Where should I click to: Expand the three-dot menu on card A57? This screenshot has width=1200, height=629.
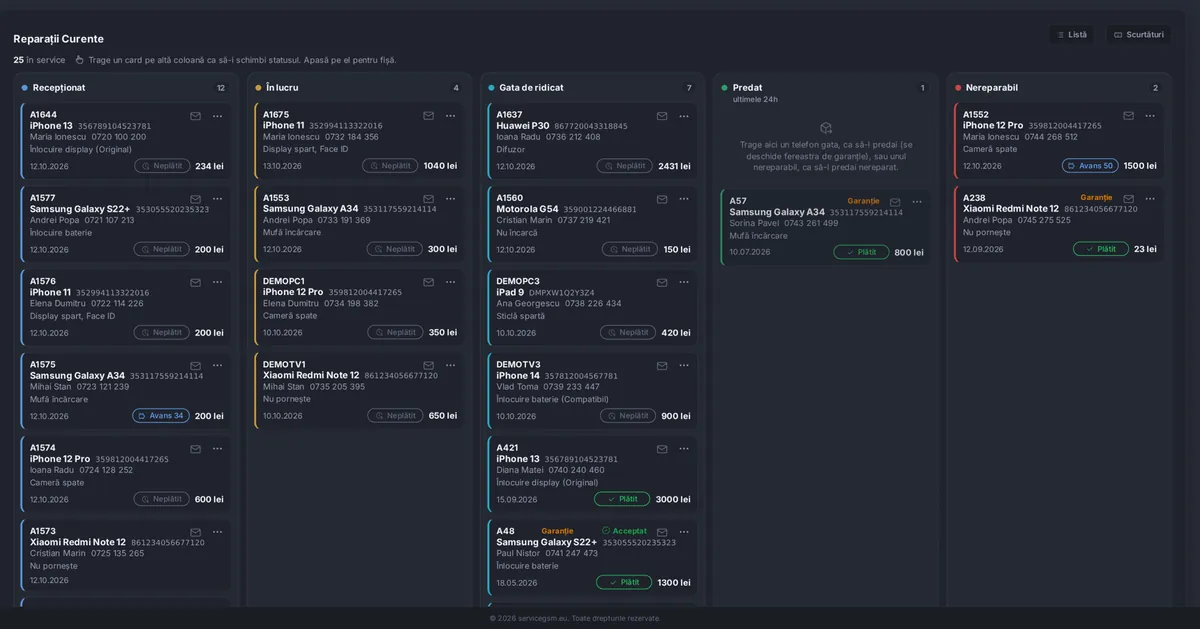coord(917,202)
